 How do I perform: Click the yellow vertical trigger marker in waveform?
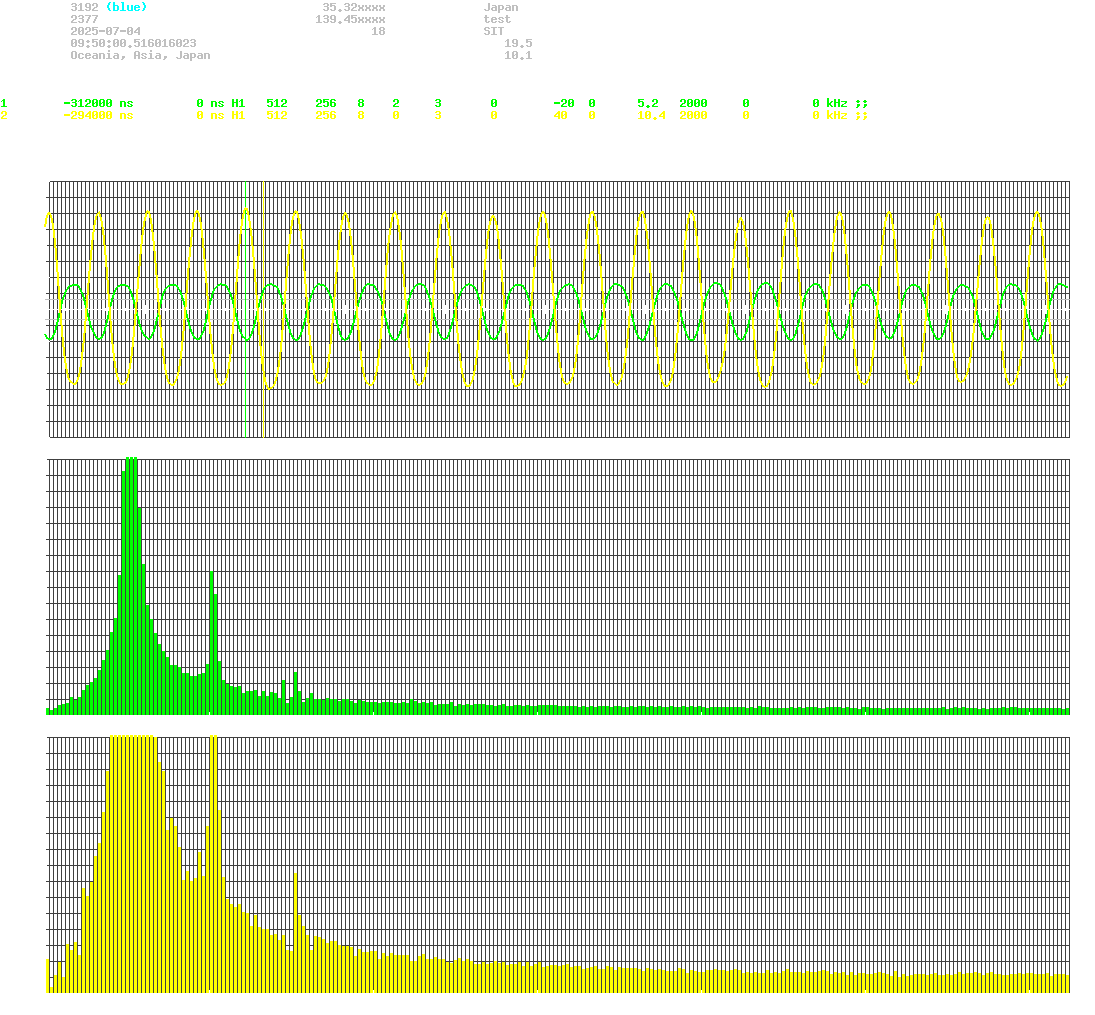[263, 309]
